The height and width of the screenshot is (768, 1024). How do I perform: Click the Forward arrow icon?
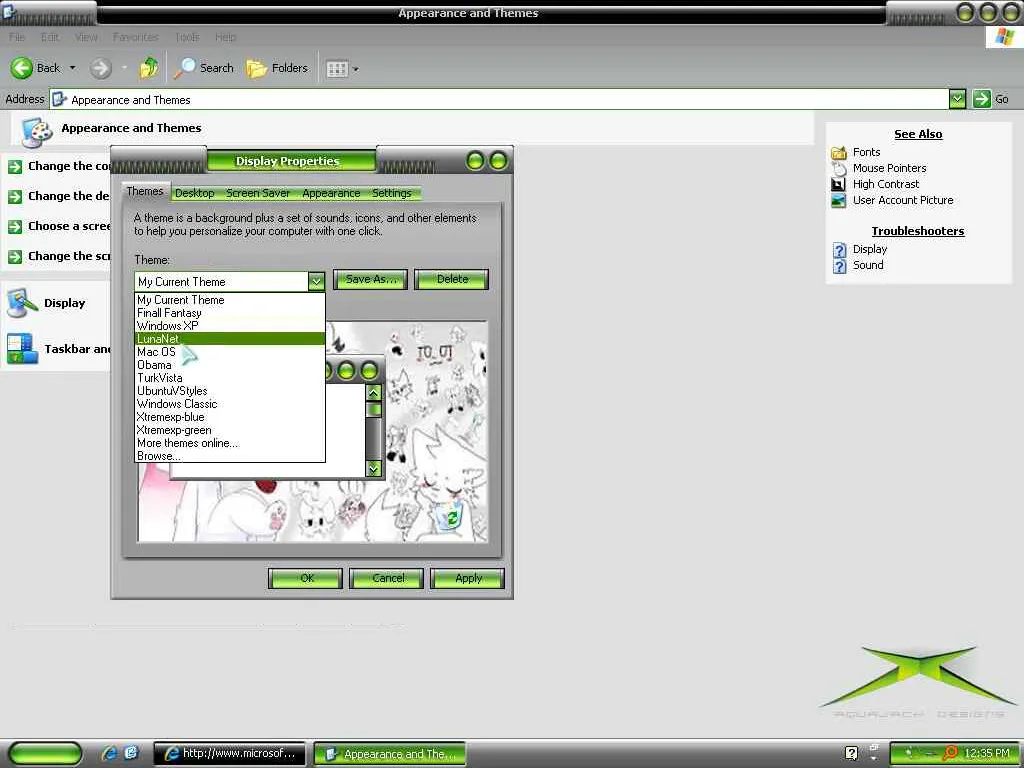[101, 68]
